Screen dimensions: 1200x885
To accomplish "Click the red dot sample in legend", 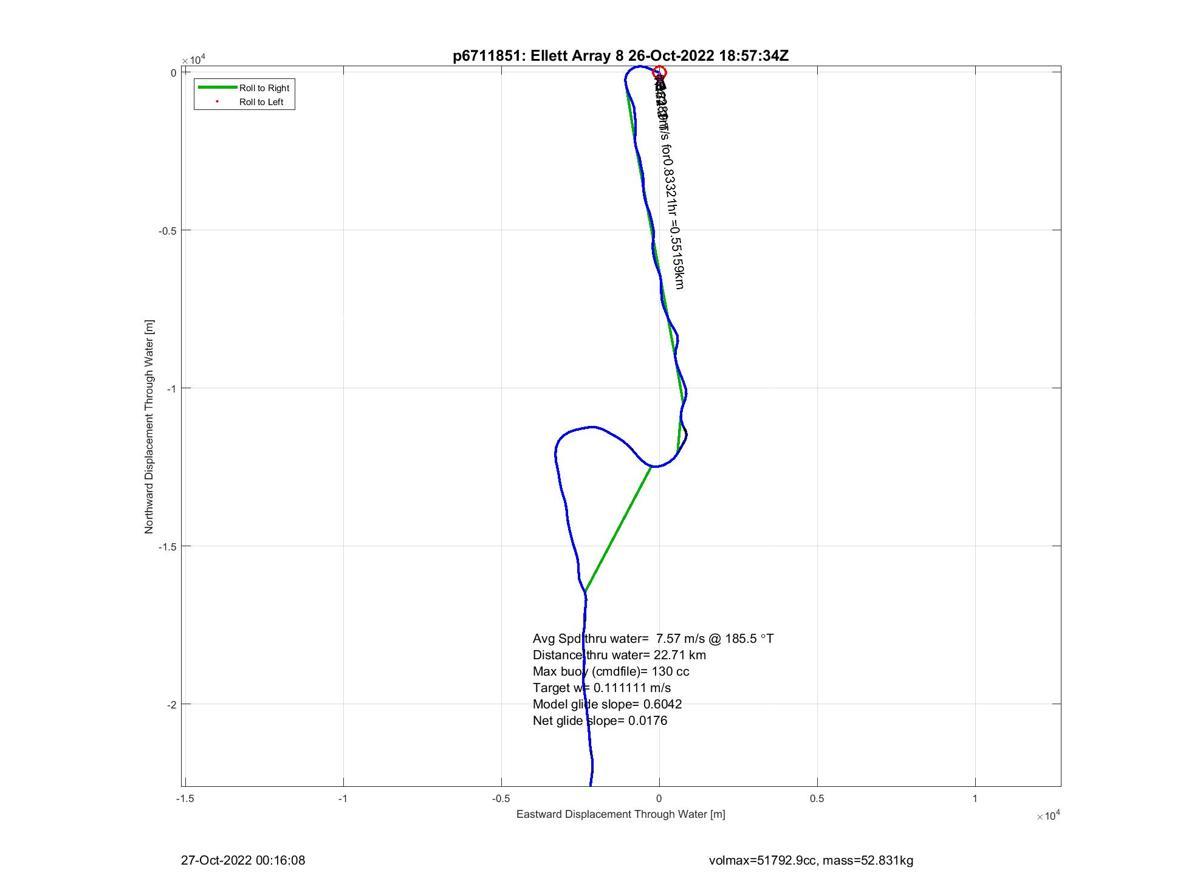I will pyautogui.click(x=217, y=102).
